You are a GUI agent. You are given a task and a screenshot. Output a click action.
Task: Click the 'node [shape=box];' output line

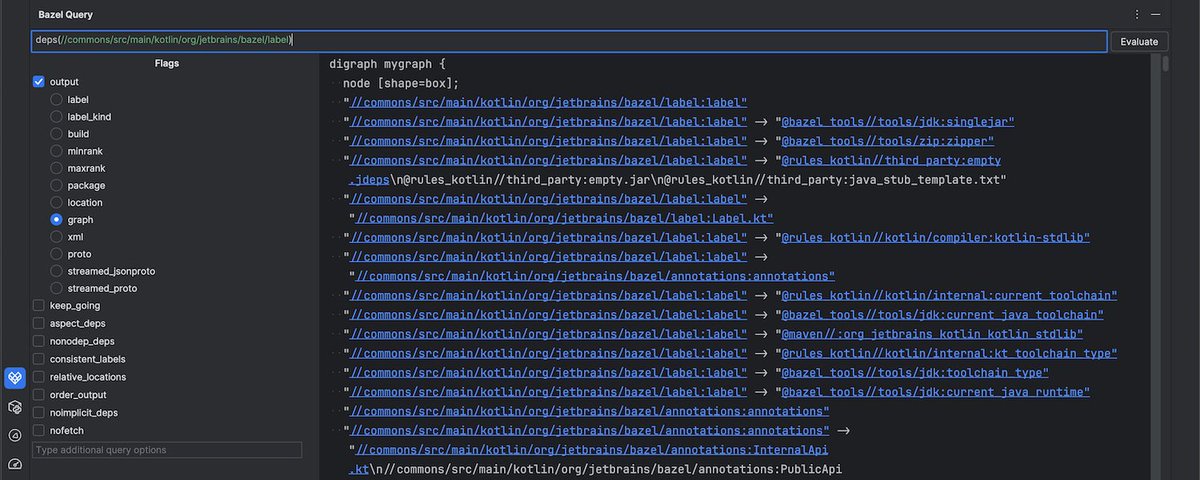pos(401,83)
